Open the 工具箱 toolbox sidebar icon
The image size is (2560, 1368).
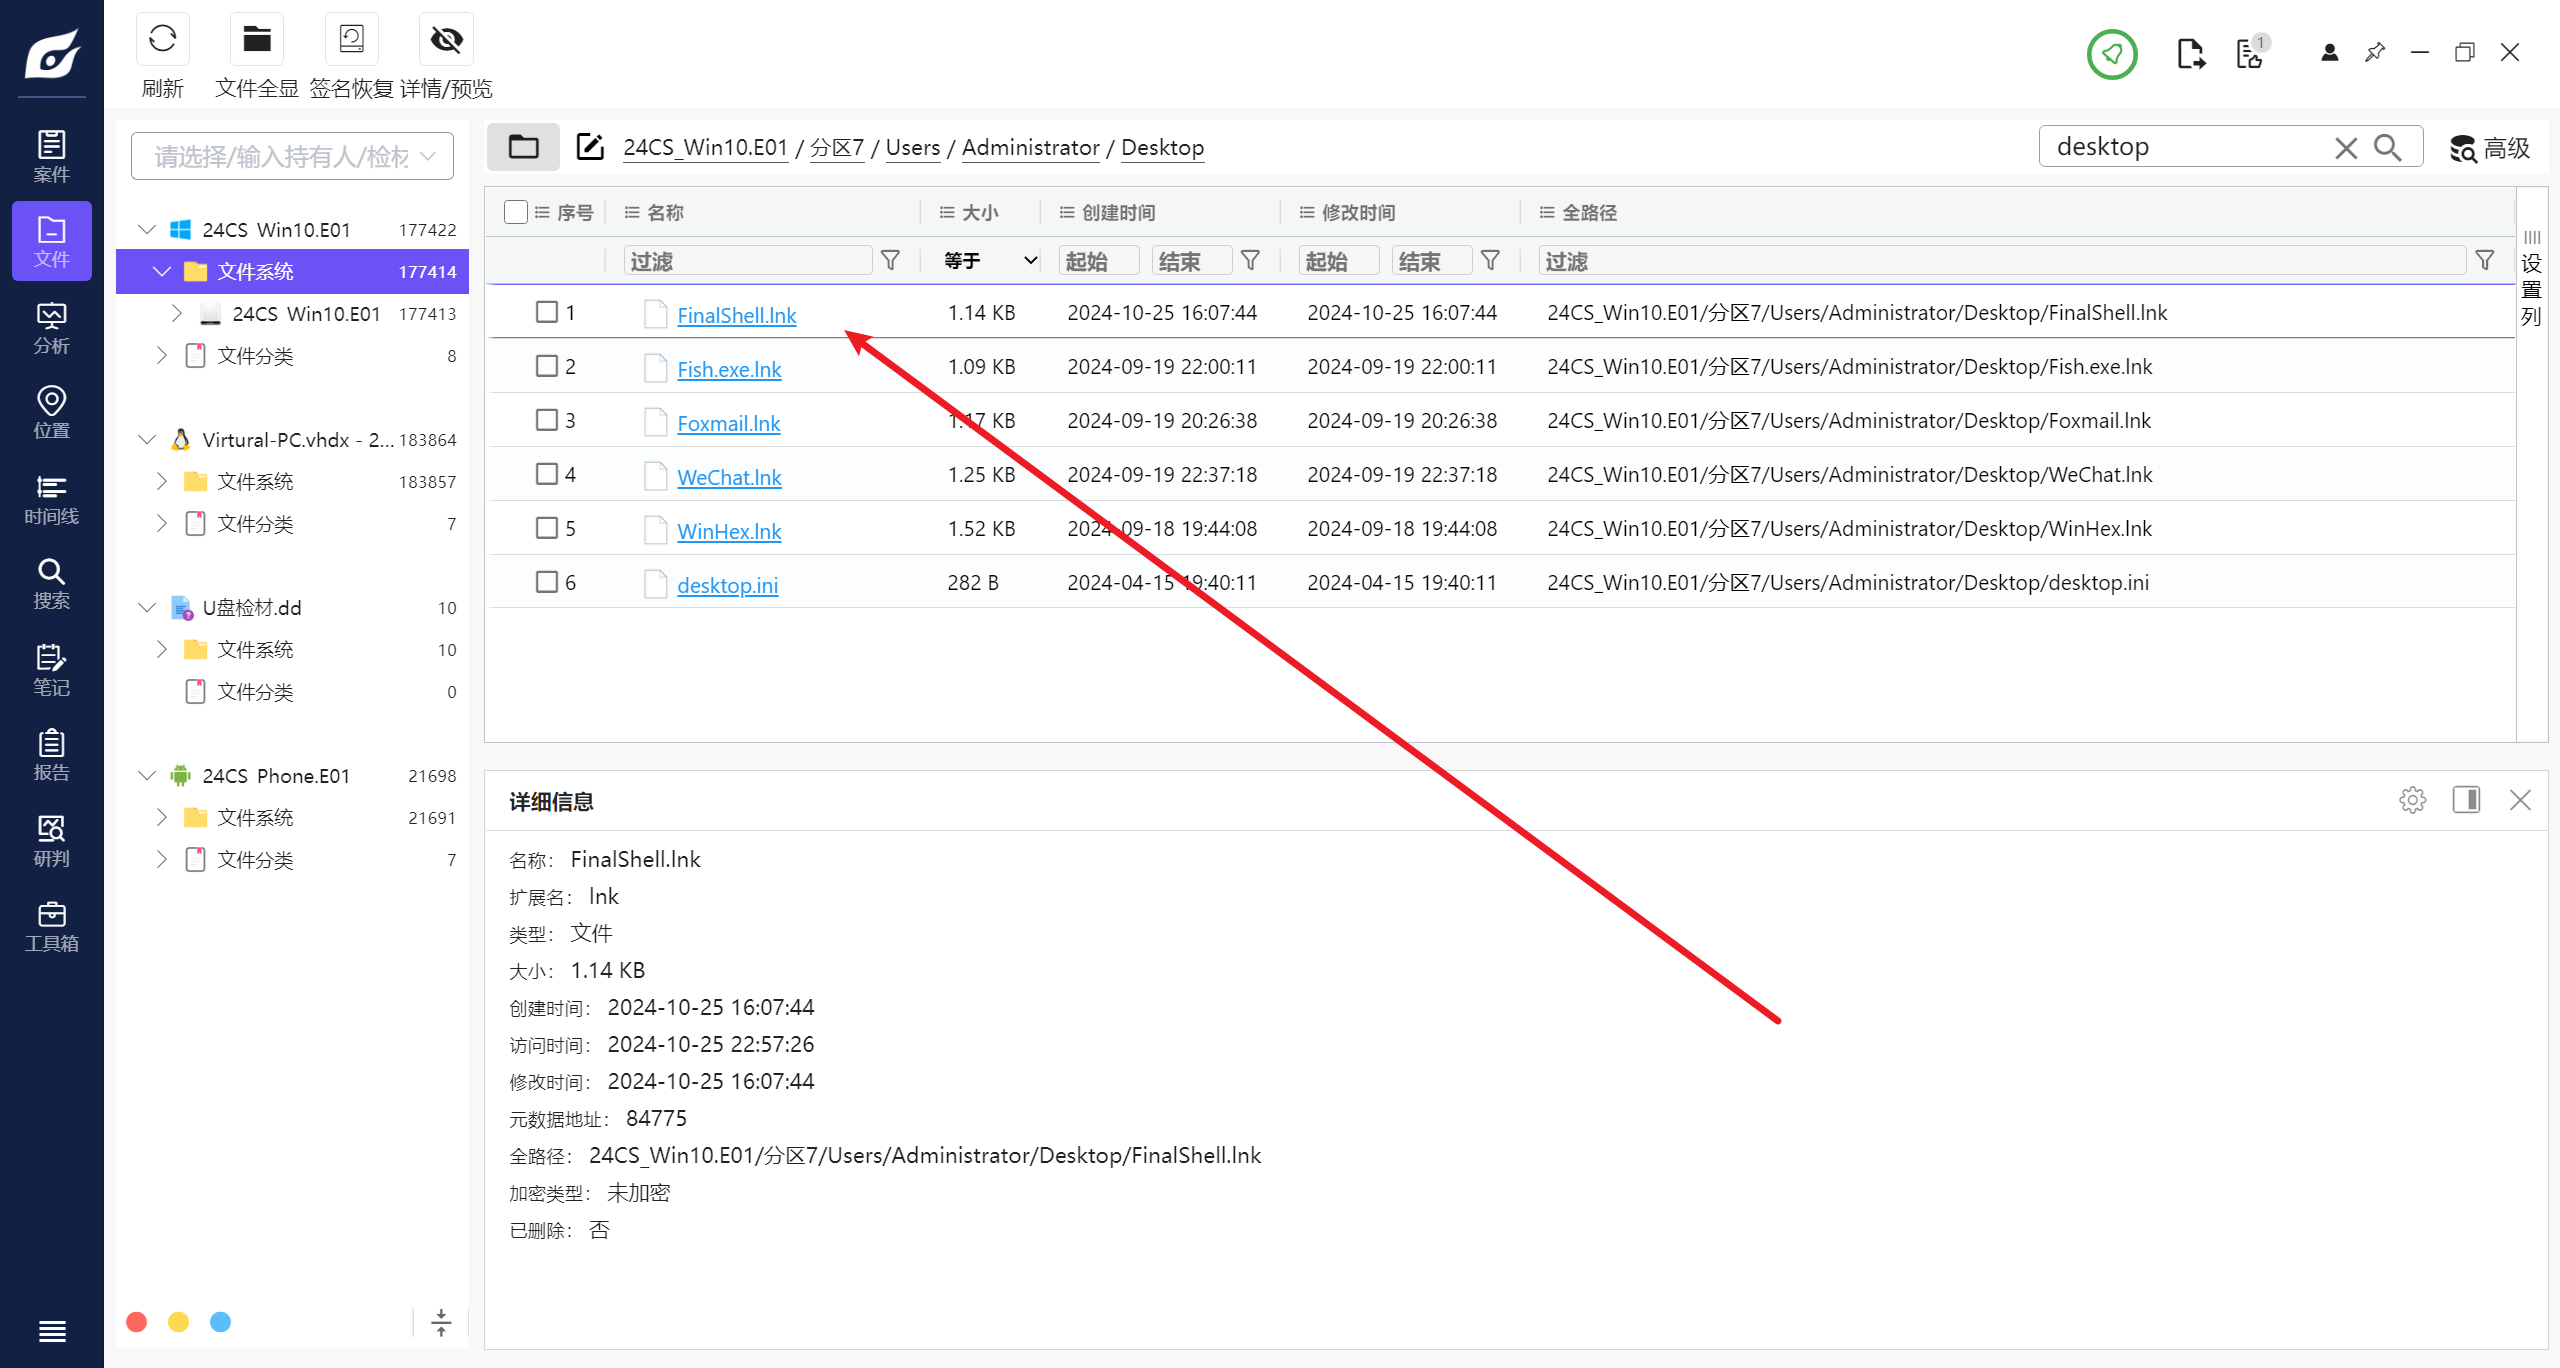(51, 926)
